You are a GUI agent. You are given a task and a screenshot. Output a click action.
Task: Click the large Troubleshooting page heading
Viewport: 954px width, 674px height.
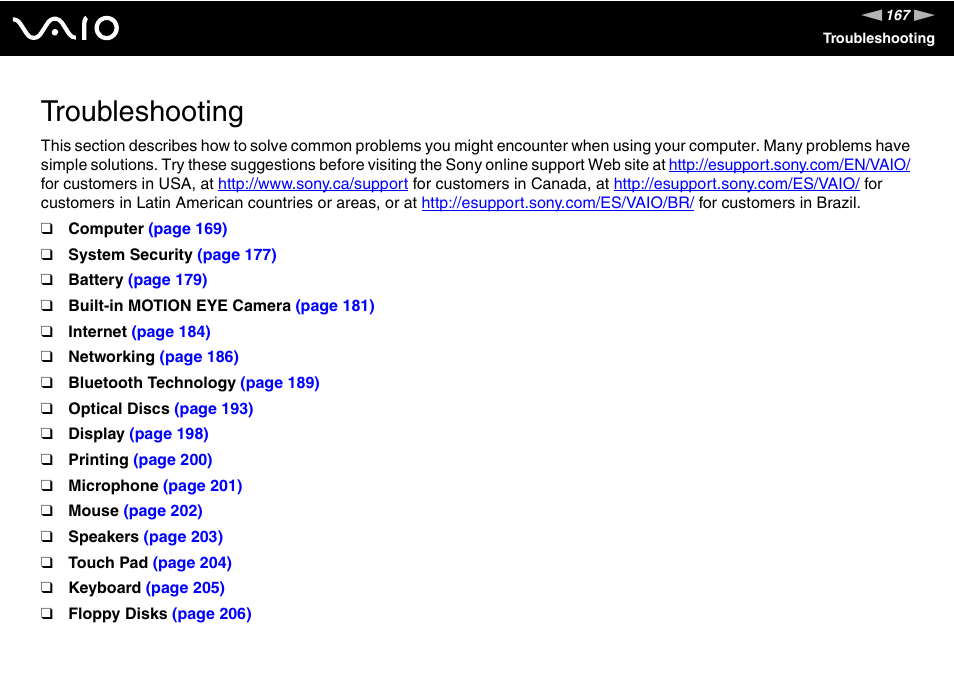click(142, 112)
